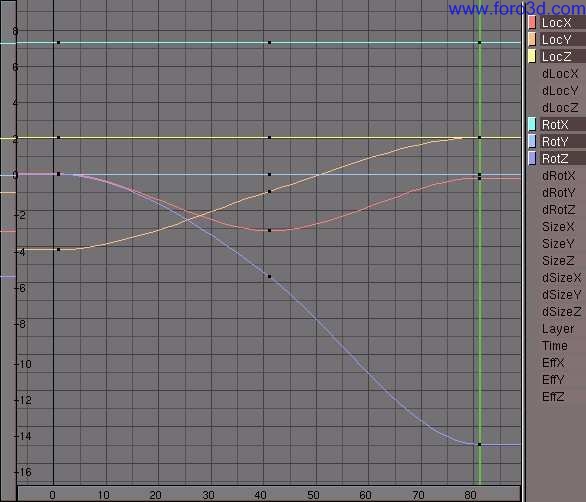Select RotZ end keyframe near -14
Viewport: 586px width, 502px height.
pos(479,444)
